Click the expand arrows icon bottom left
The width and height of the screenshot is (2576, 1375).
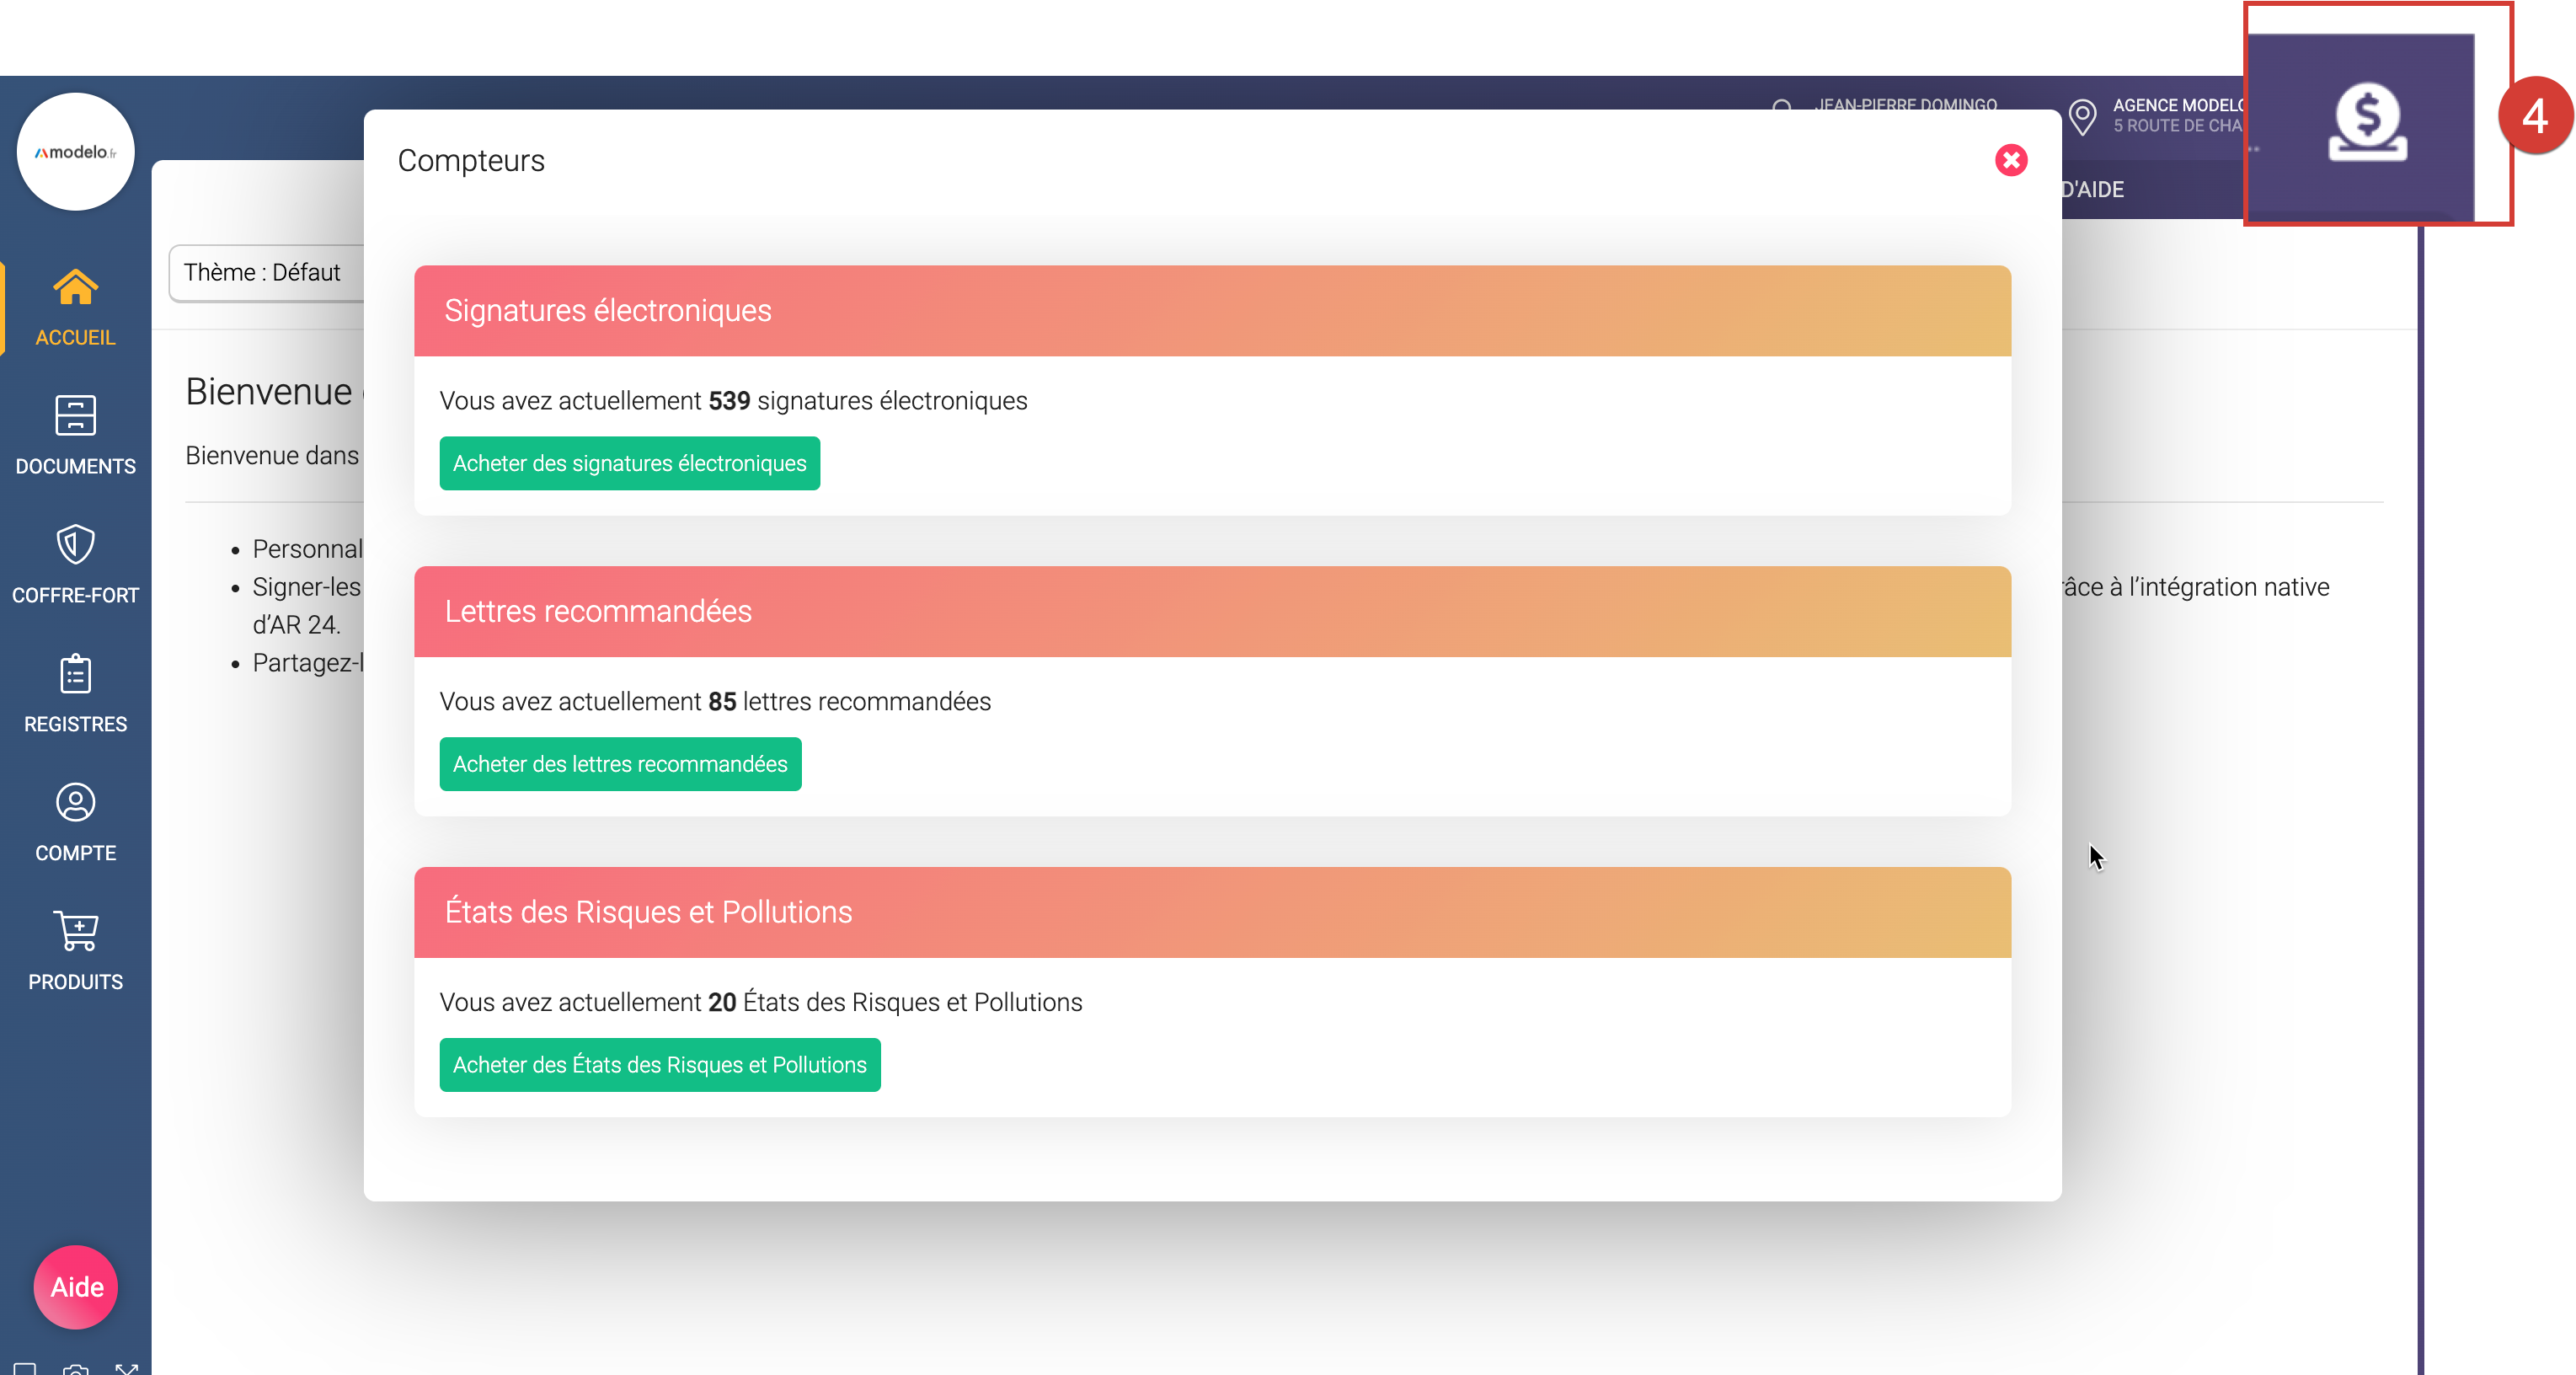[x=126, y=1368]
